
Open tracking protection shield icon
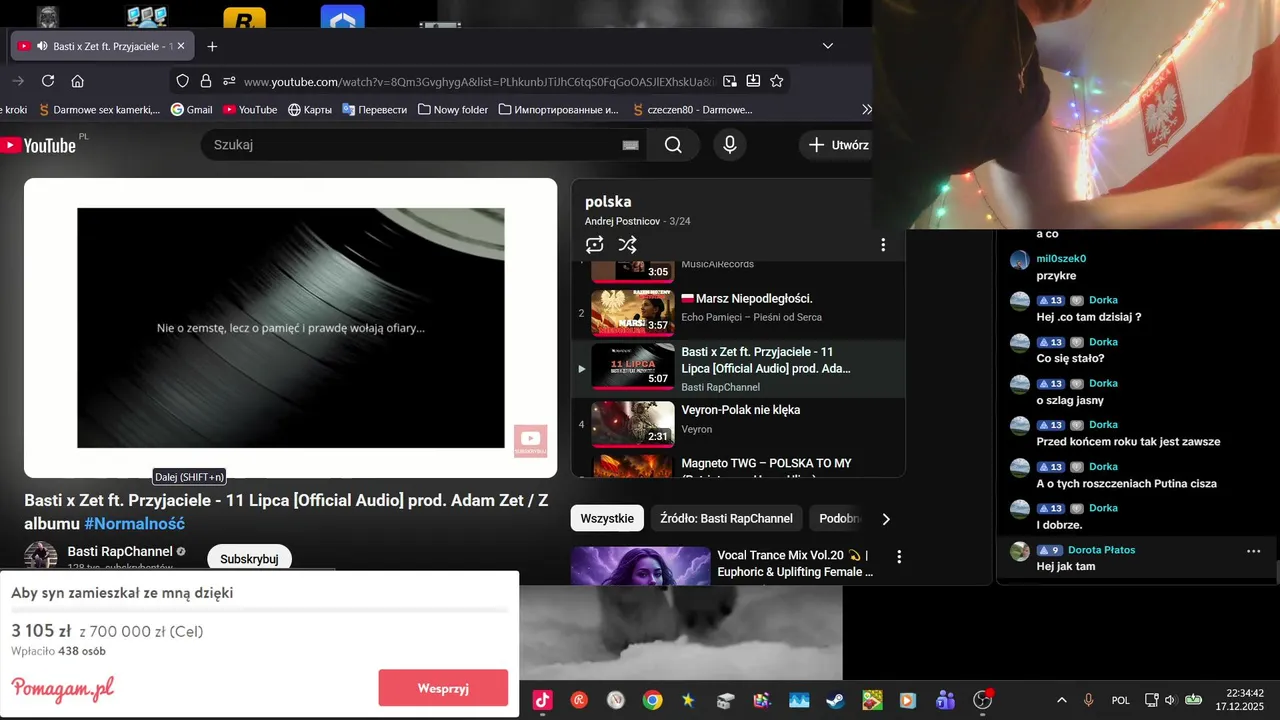(182, 81)
